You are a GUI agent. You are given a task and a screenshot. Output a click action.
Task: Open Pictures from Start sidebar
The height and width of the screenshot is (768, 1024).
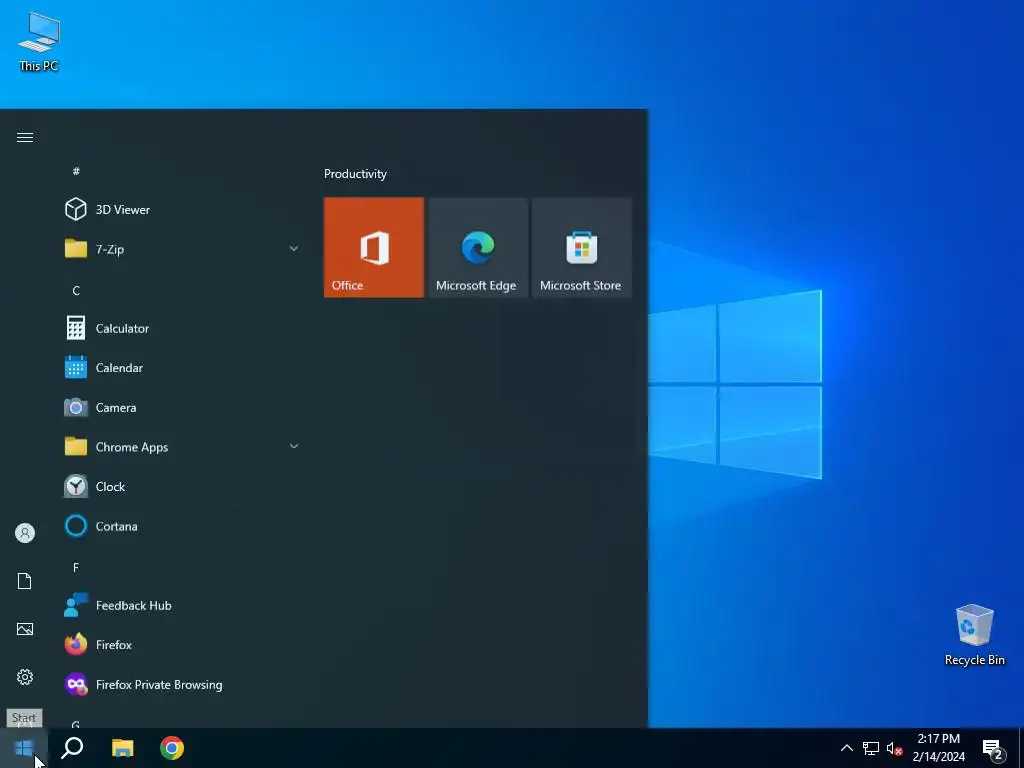tap(25, 629)
